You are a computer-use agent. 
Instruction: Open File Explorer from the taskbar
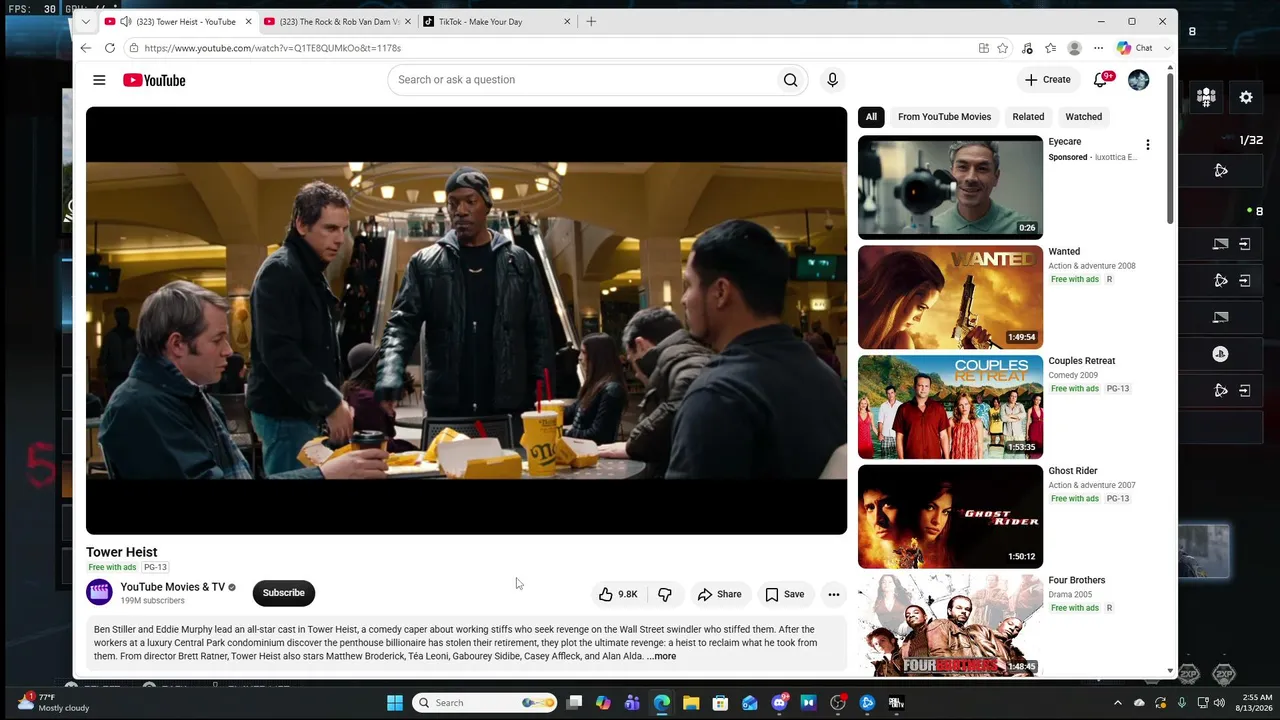[x=691, y=703]
